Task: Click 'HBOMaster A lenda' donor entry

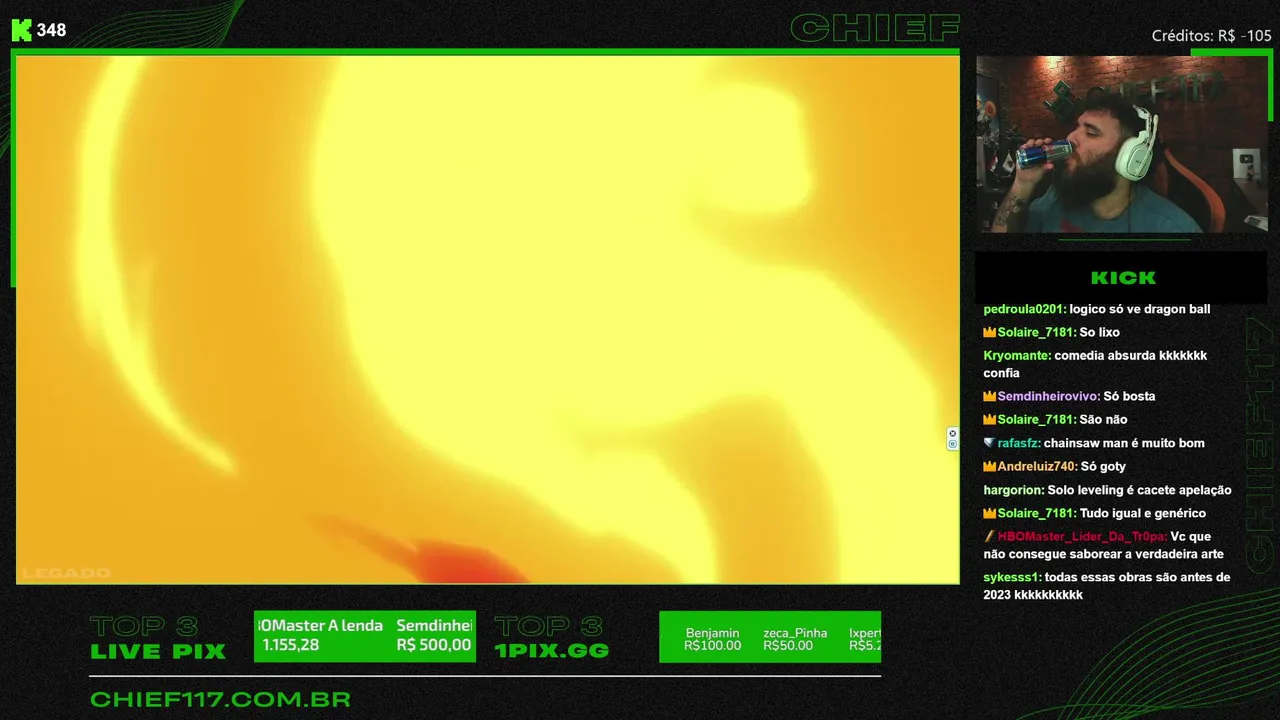Action: coord(320,625)
